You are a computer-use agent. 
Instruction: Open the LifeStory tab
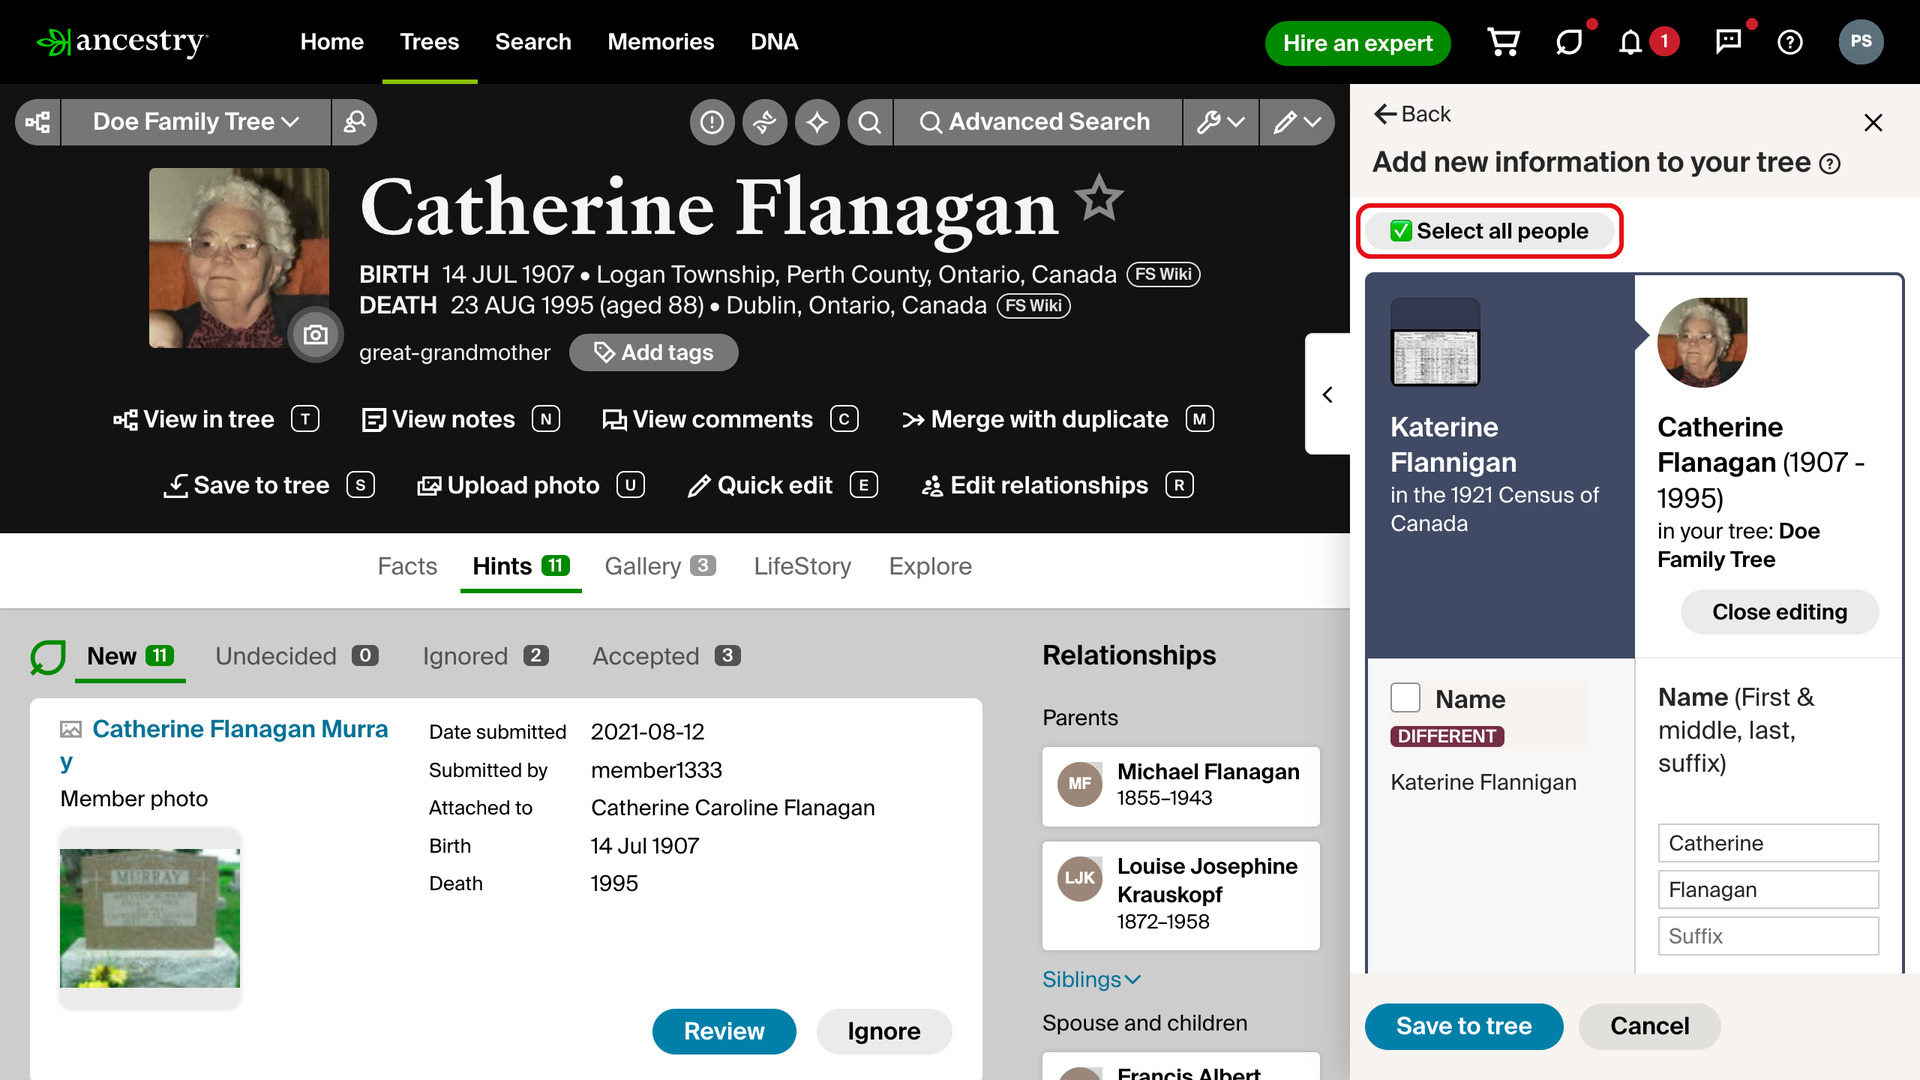[x=802, y=566]
